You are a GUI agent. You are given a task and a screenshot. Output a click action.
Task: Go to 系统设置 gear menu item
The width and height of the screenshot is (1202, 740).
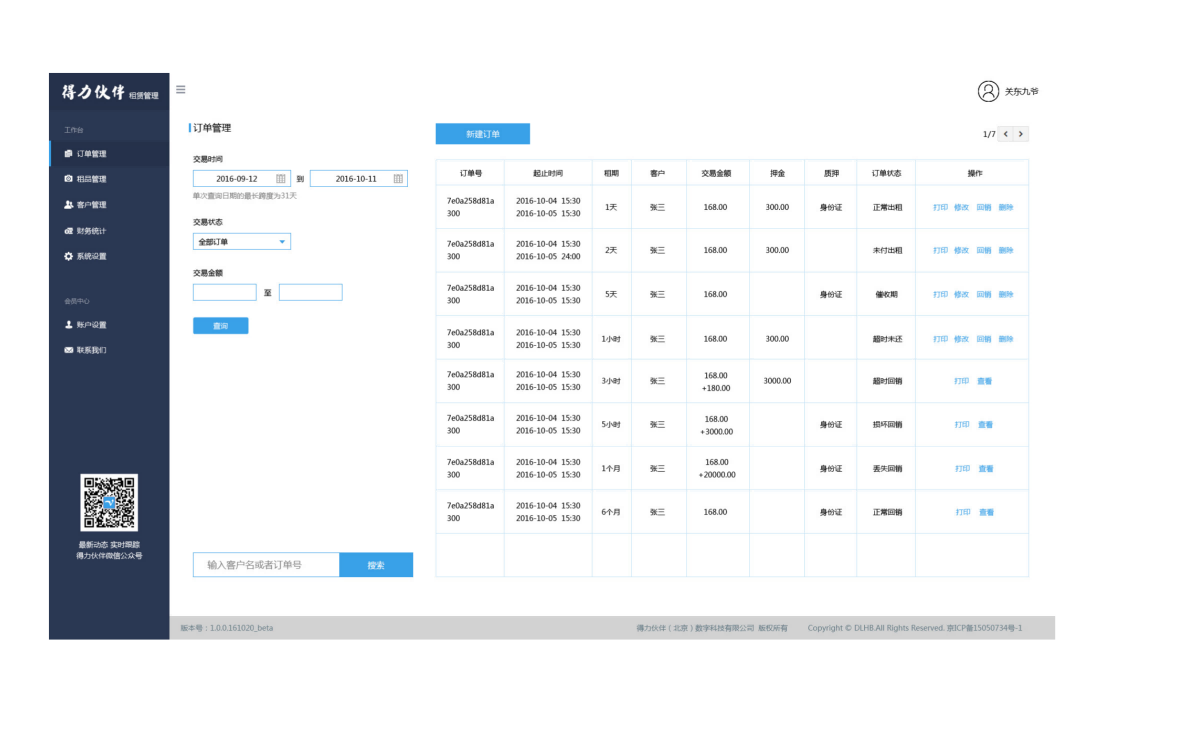tap(91, 256)
